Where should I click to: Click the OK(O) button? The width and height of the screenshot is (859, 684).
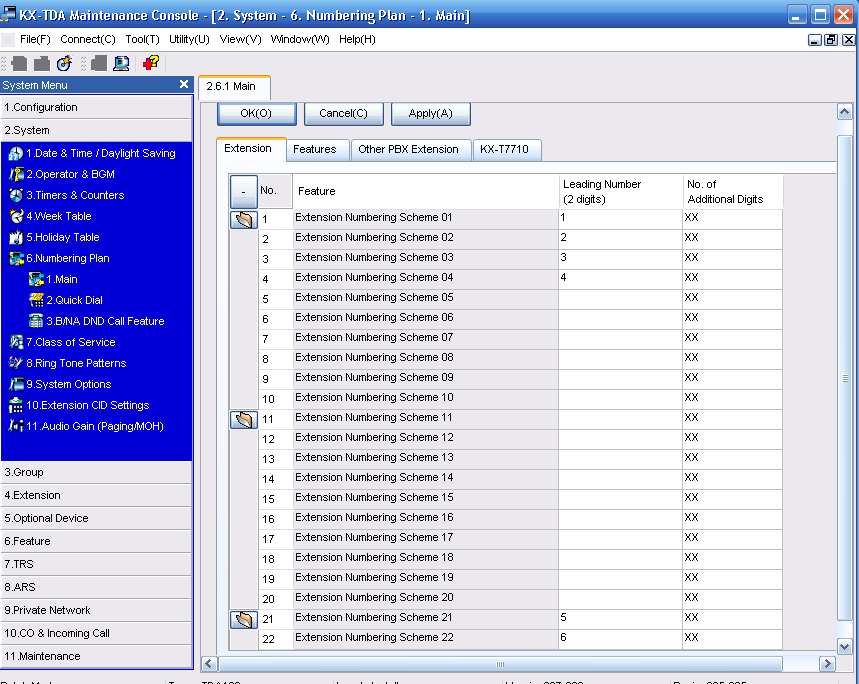(256, 114)
